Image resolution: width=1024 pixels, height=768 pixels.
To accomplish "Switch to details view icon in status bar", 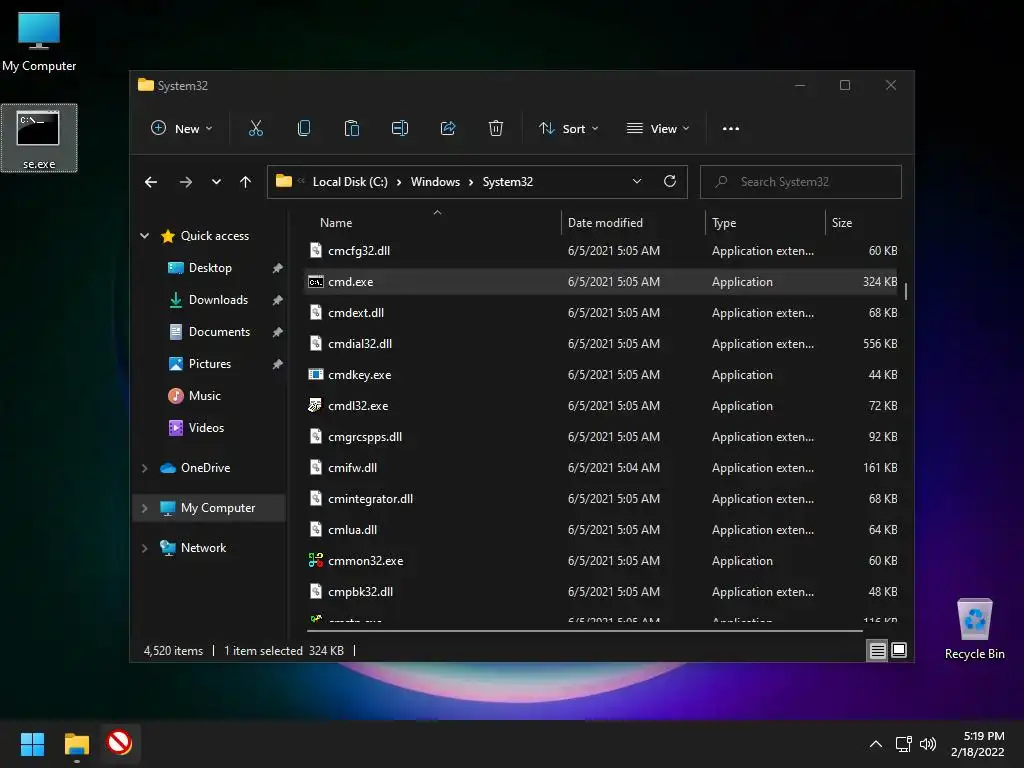I will [877, 650].
